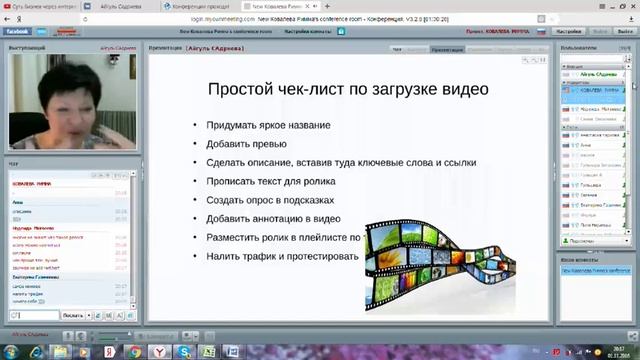Collapse the first users list group header
Image resolution: width=640 pixels, height=360 pixels.
click(593, 66)
